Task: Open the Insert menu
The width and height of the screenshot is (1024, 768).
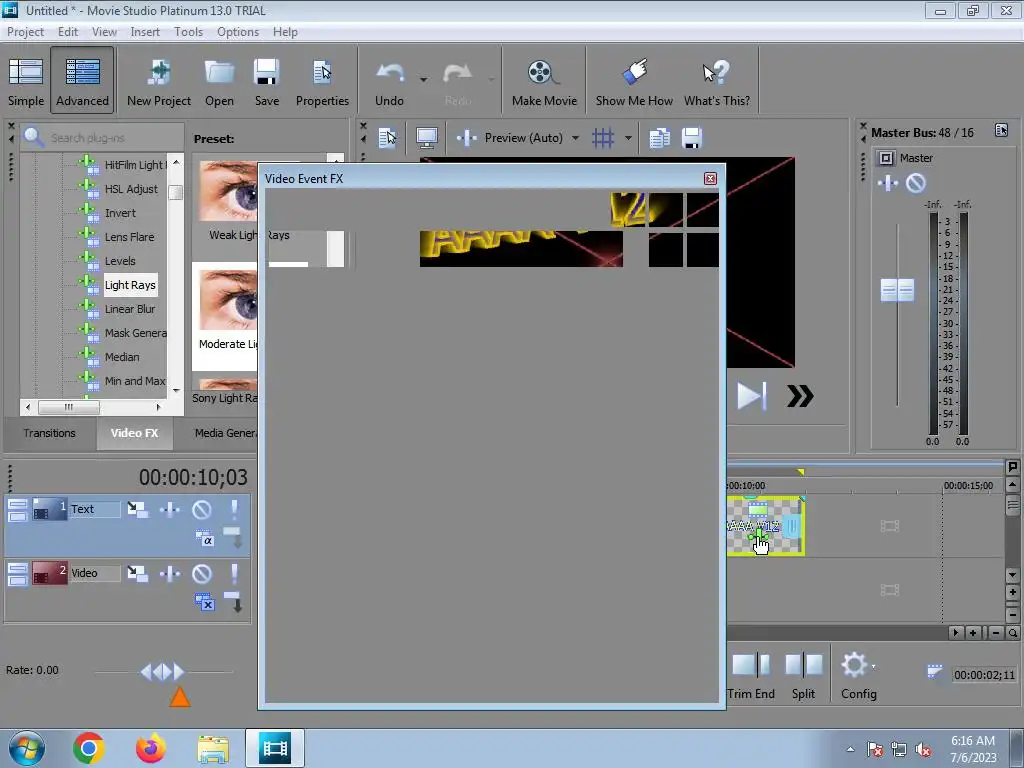Action: [145, 31]
